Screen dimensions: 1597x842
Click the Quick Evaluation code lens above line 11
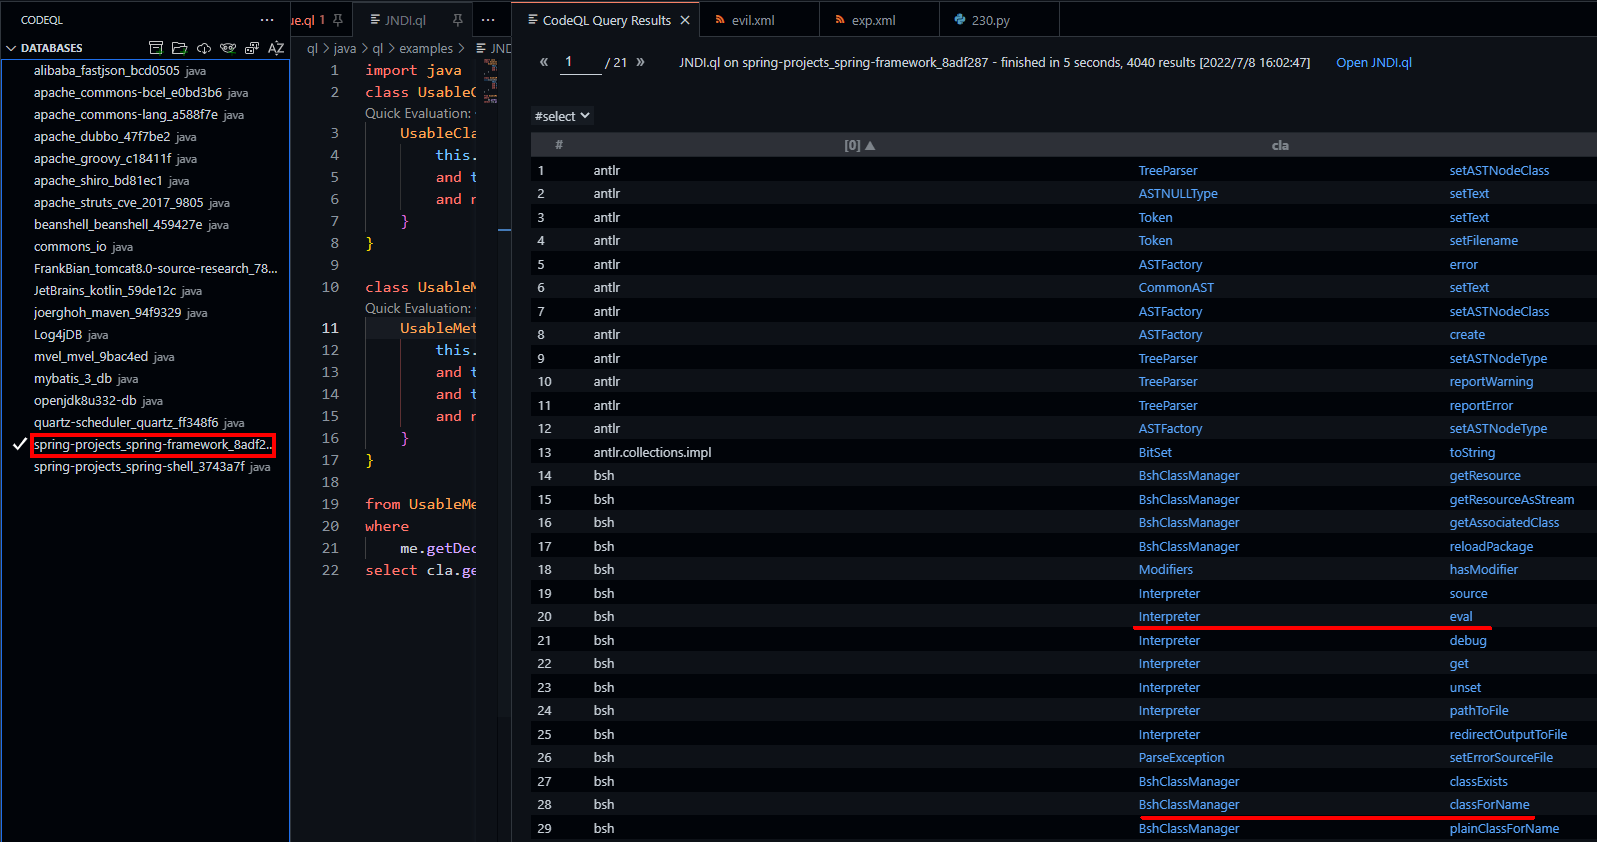tap(418, 308)
